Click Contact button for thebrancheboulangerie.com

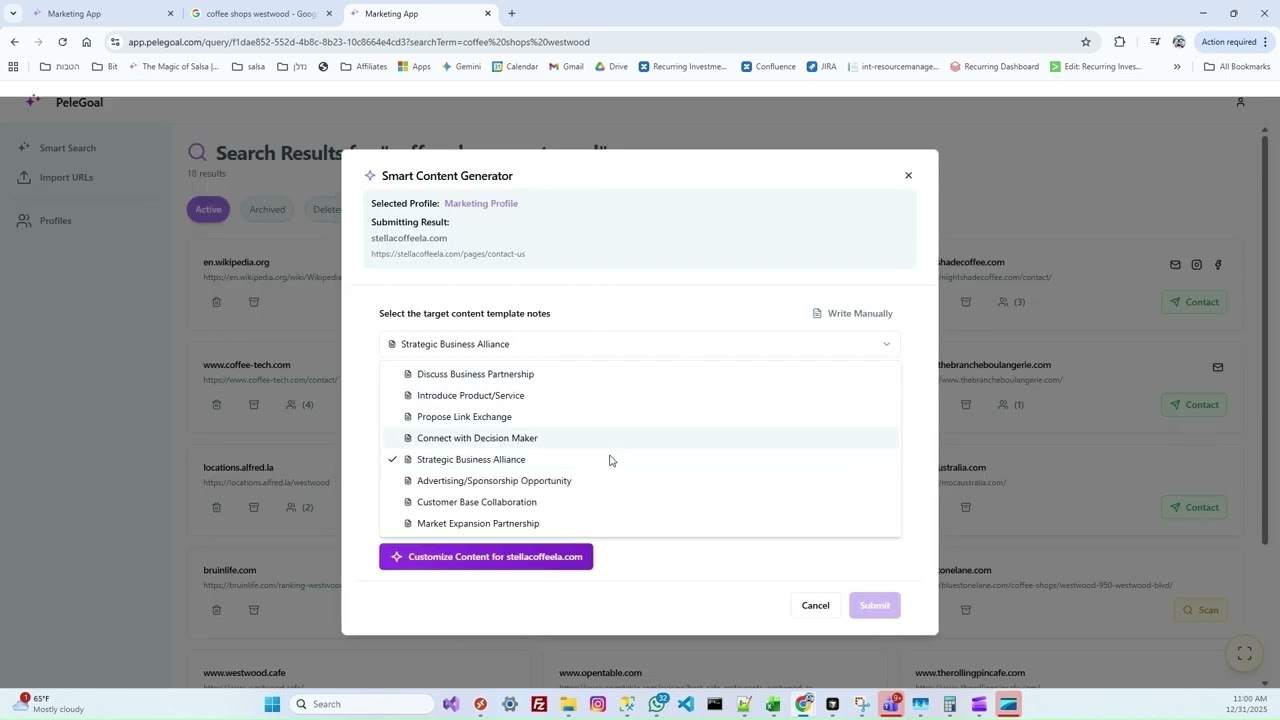pos(1194,405)
